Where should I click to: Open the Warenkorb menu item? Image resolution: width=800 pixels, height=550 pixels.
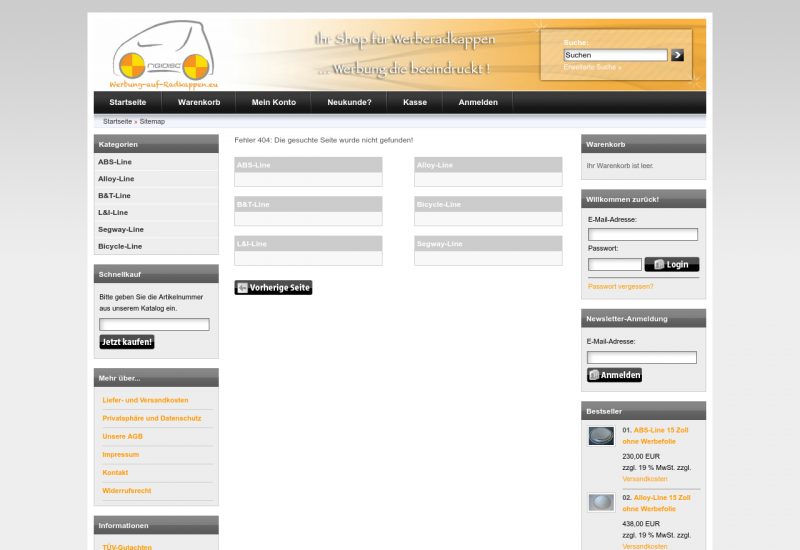click(199, 102)
